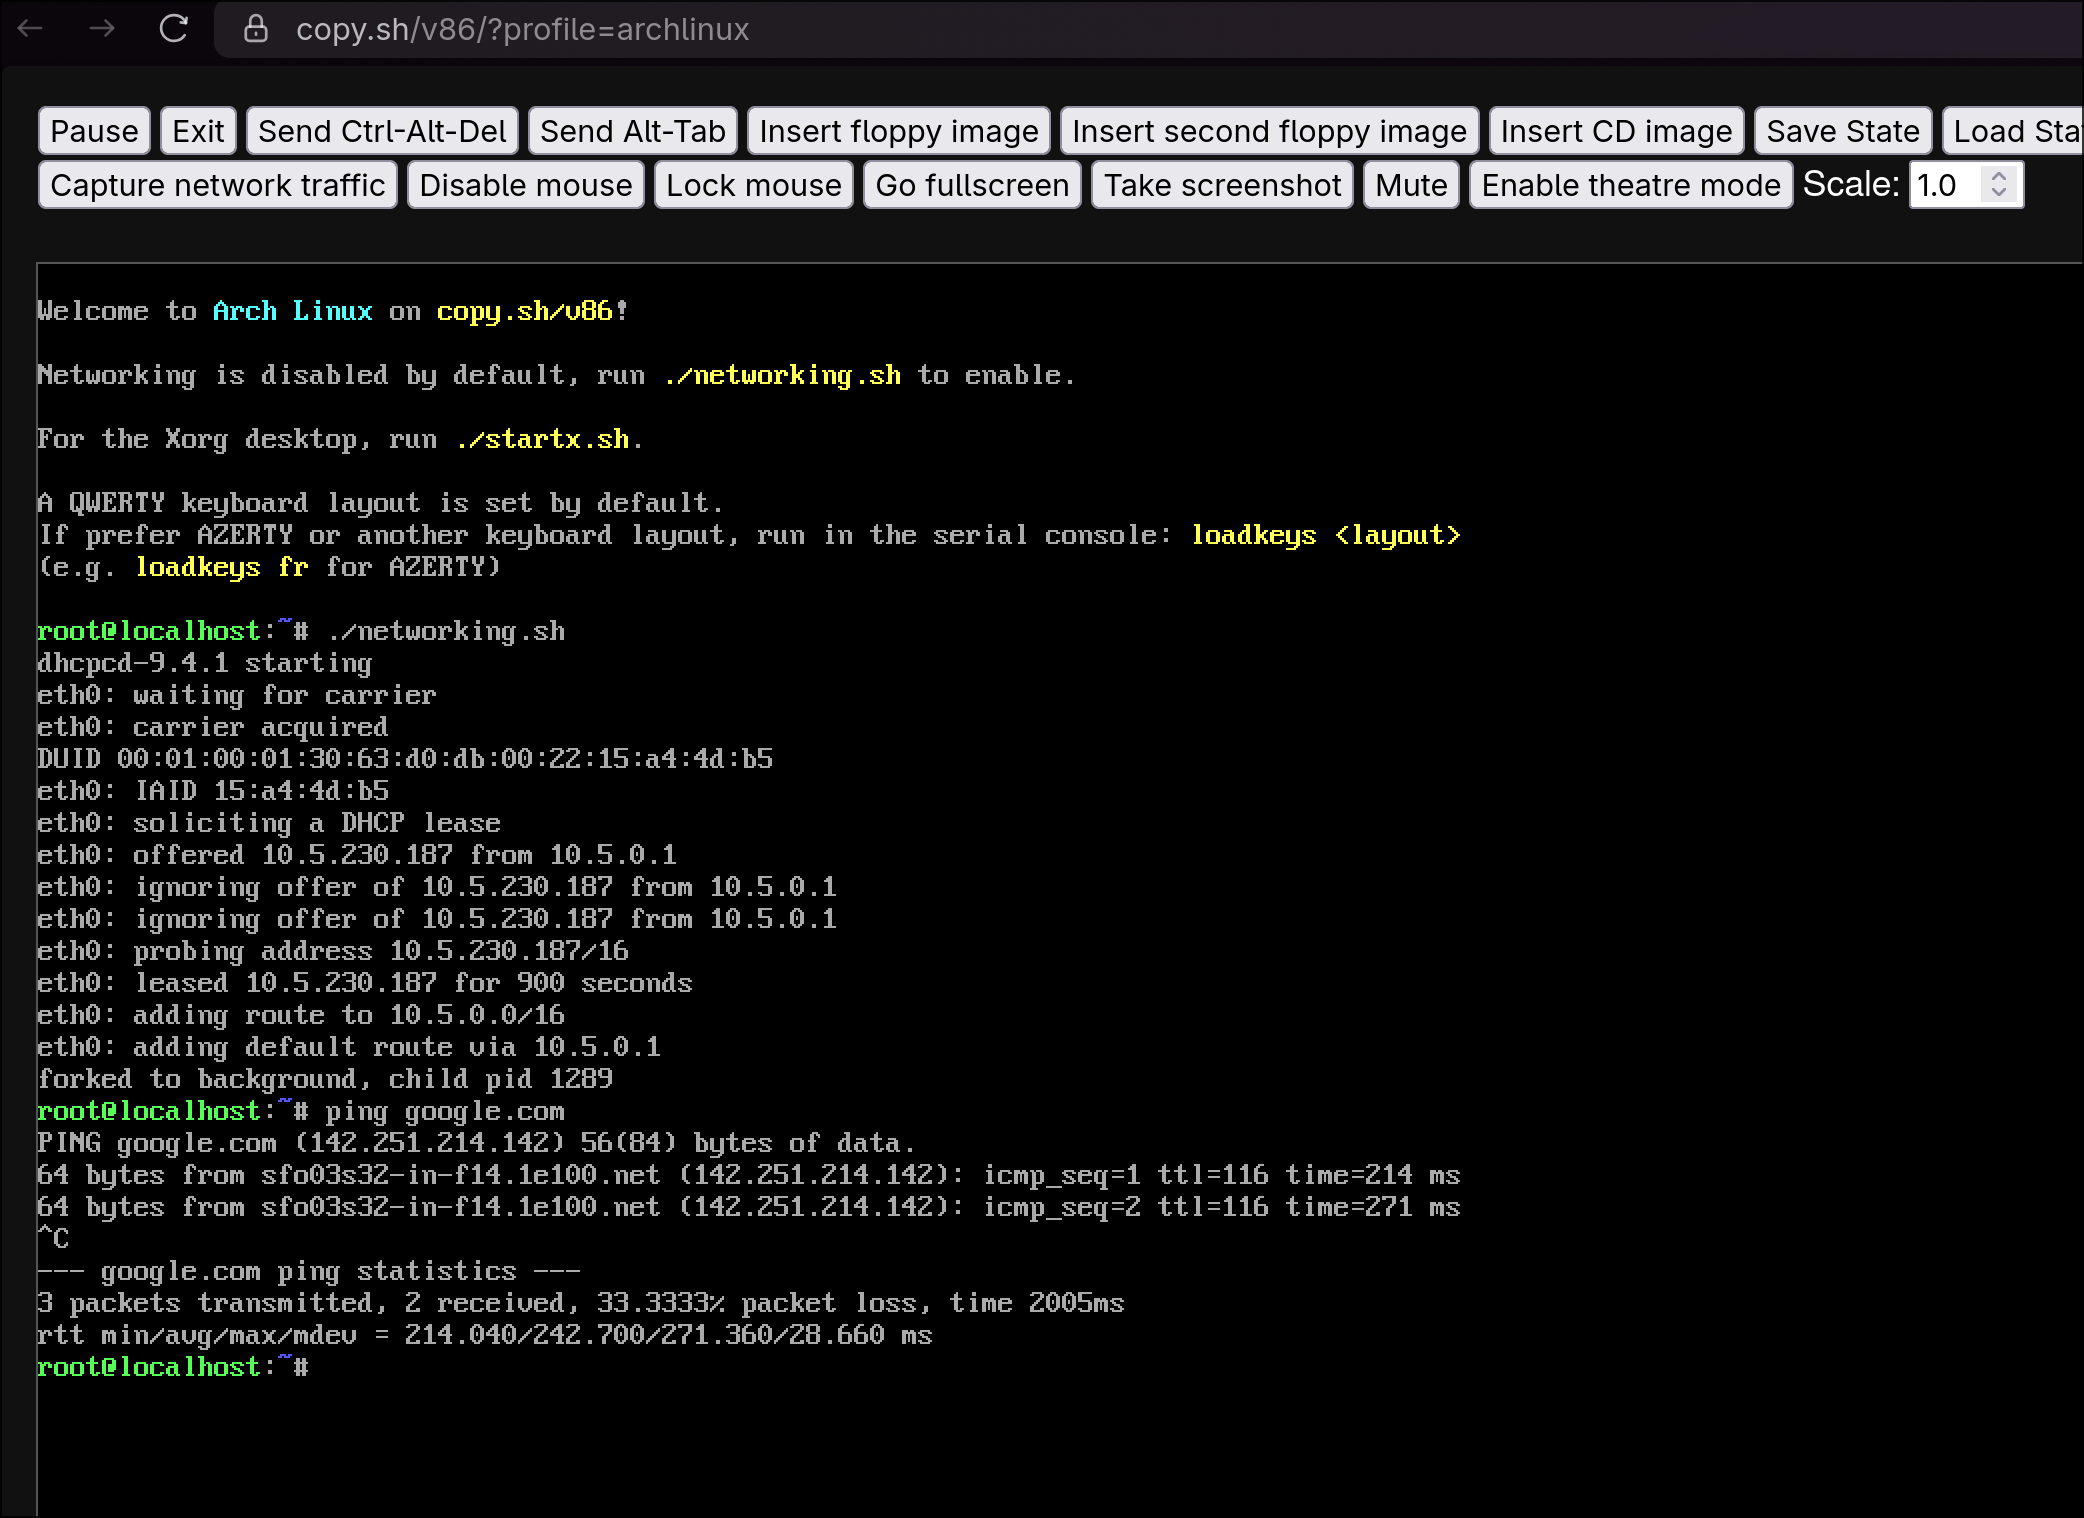Disable mouse in the emulator
The height and width of the screenshot is (1518, 2084).
[525, 185]
